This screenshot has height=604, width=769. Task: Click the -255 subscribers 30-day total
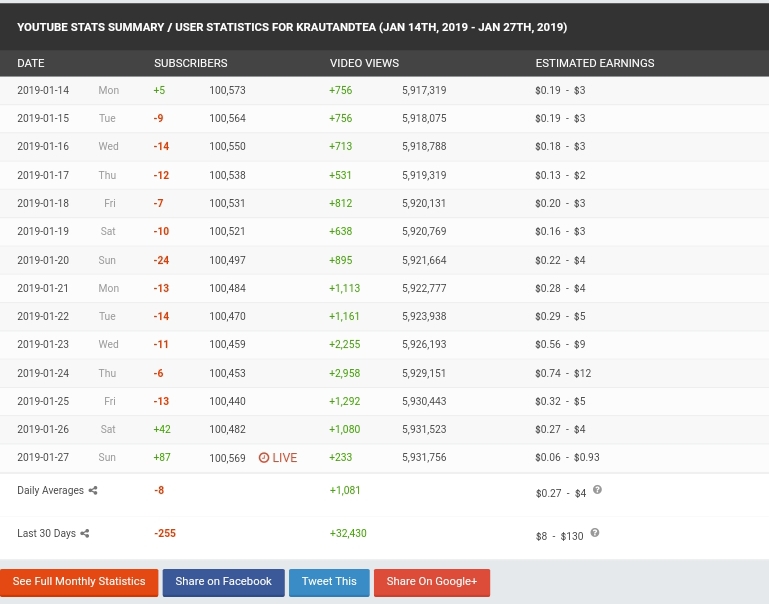165,533
